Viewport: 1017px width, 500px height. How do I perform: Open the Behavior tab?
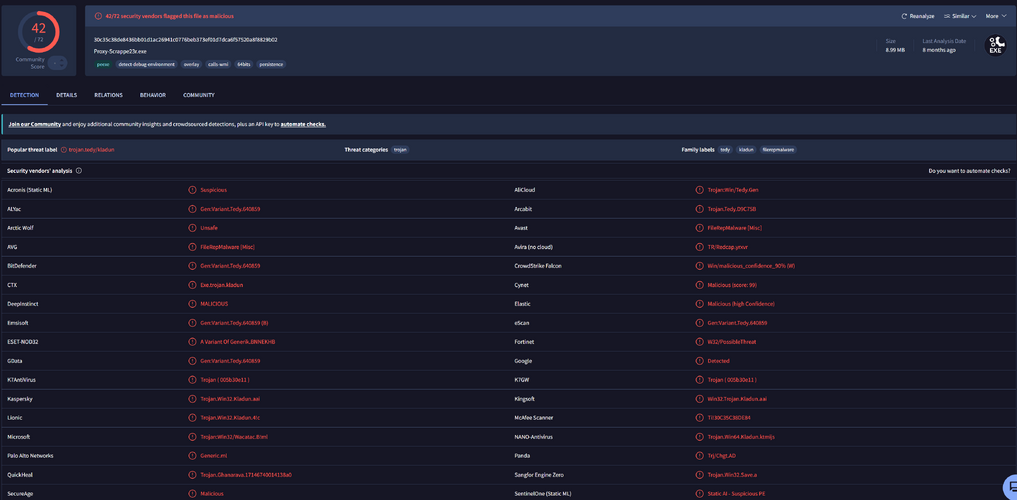click(x=152, y=95)
